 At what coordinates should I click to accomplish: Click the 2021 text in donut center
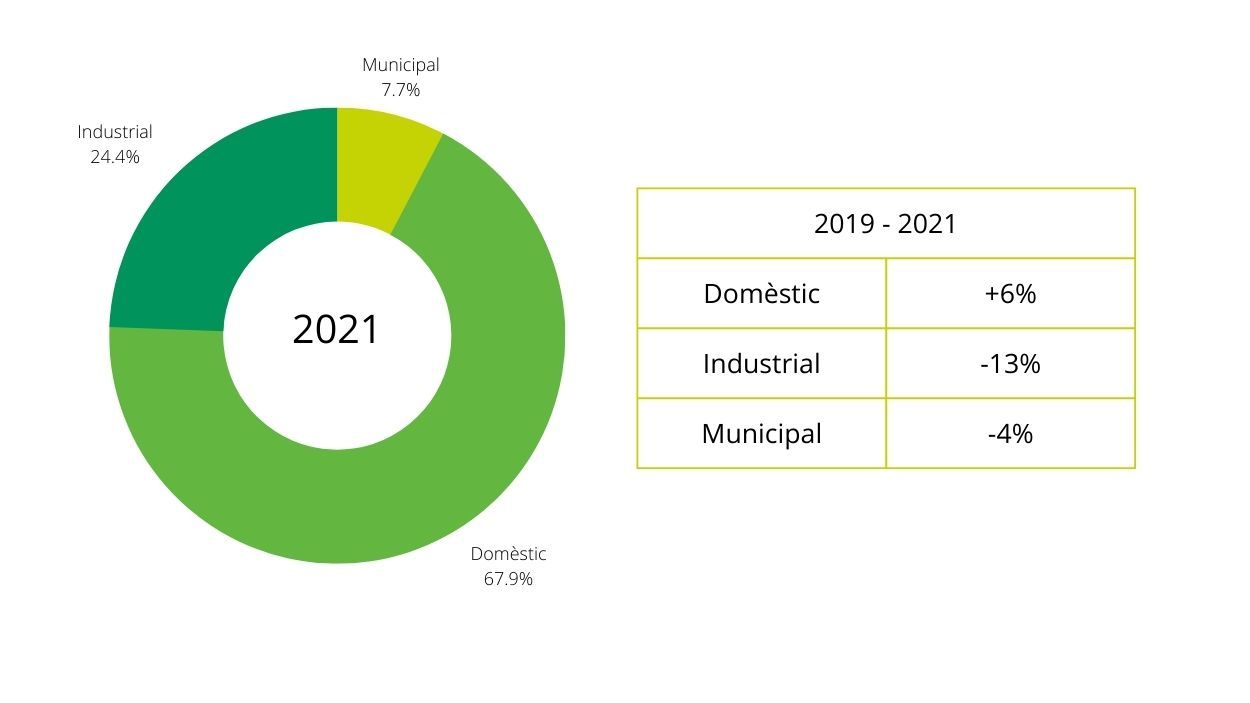[x=336, y=330]
